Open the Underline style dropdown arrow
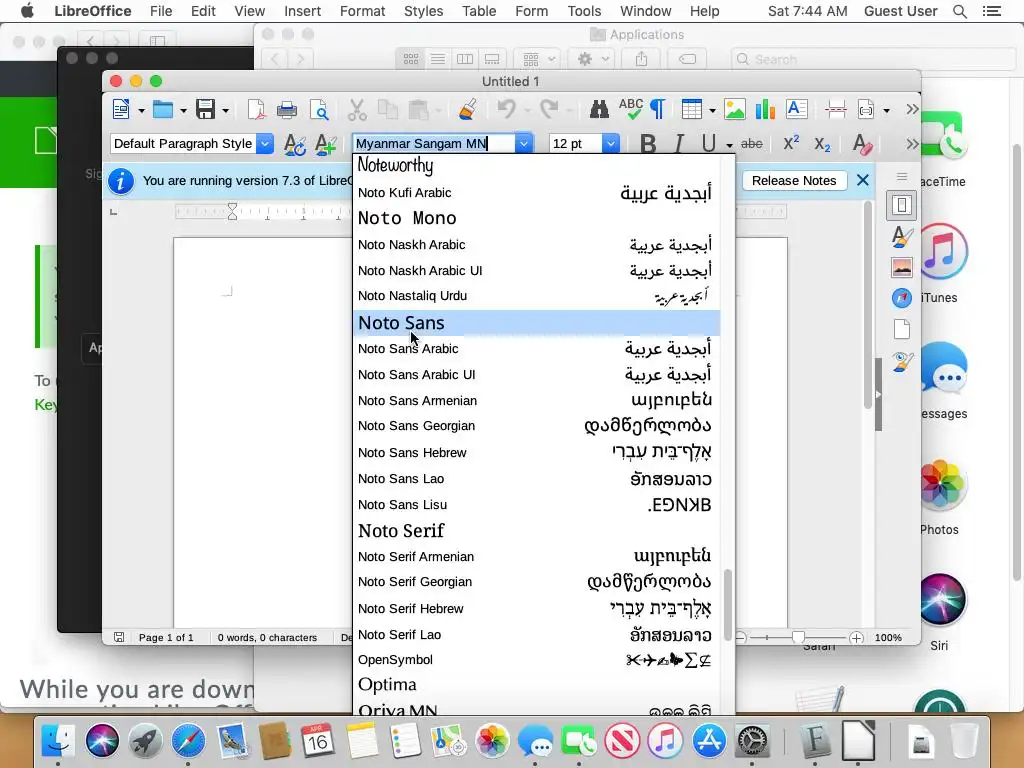The width and height of the screenshot is (1024, 768). coord(729,146)
